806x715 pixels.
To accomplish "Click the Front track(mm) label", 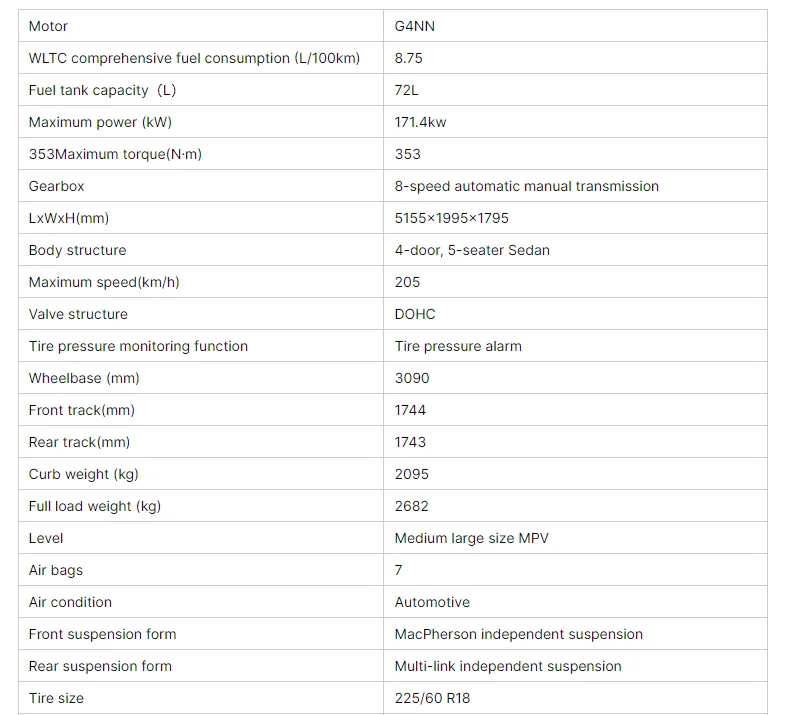I will pos(81,410).
